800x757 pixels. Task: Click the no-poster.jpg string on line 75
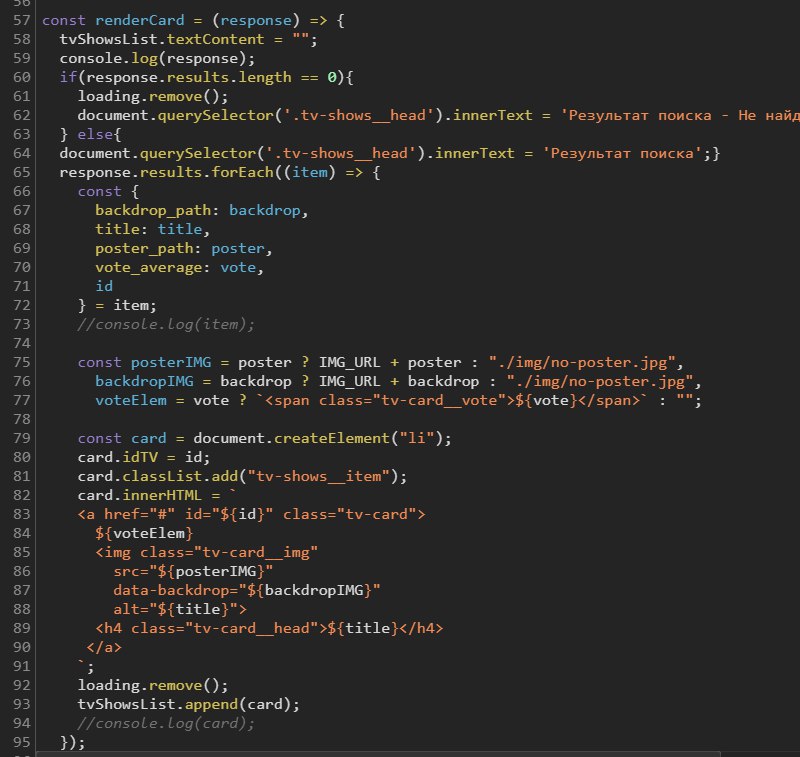582,362
